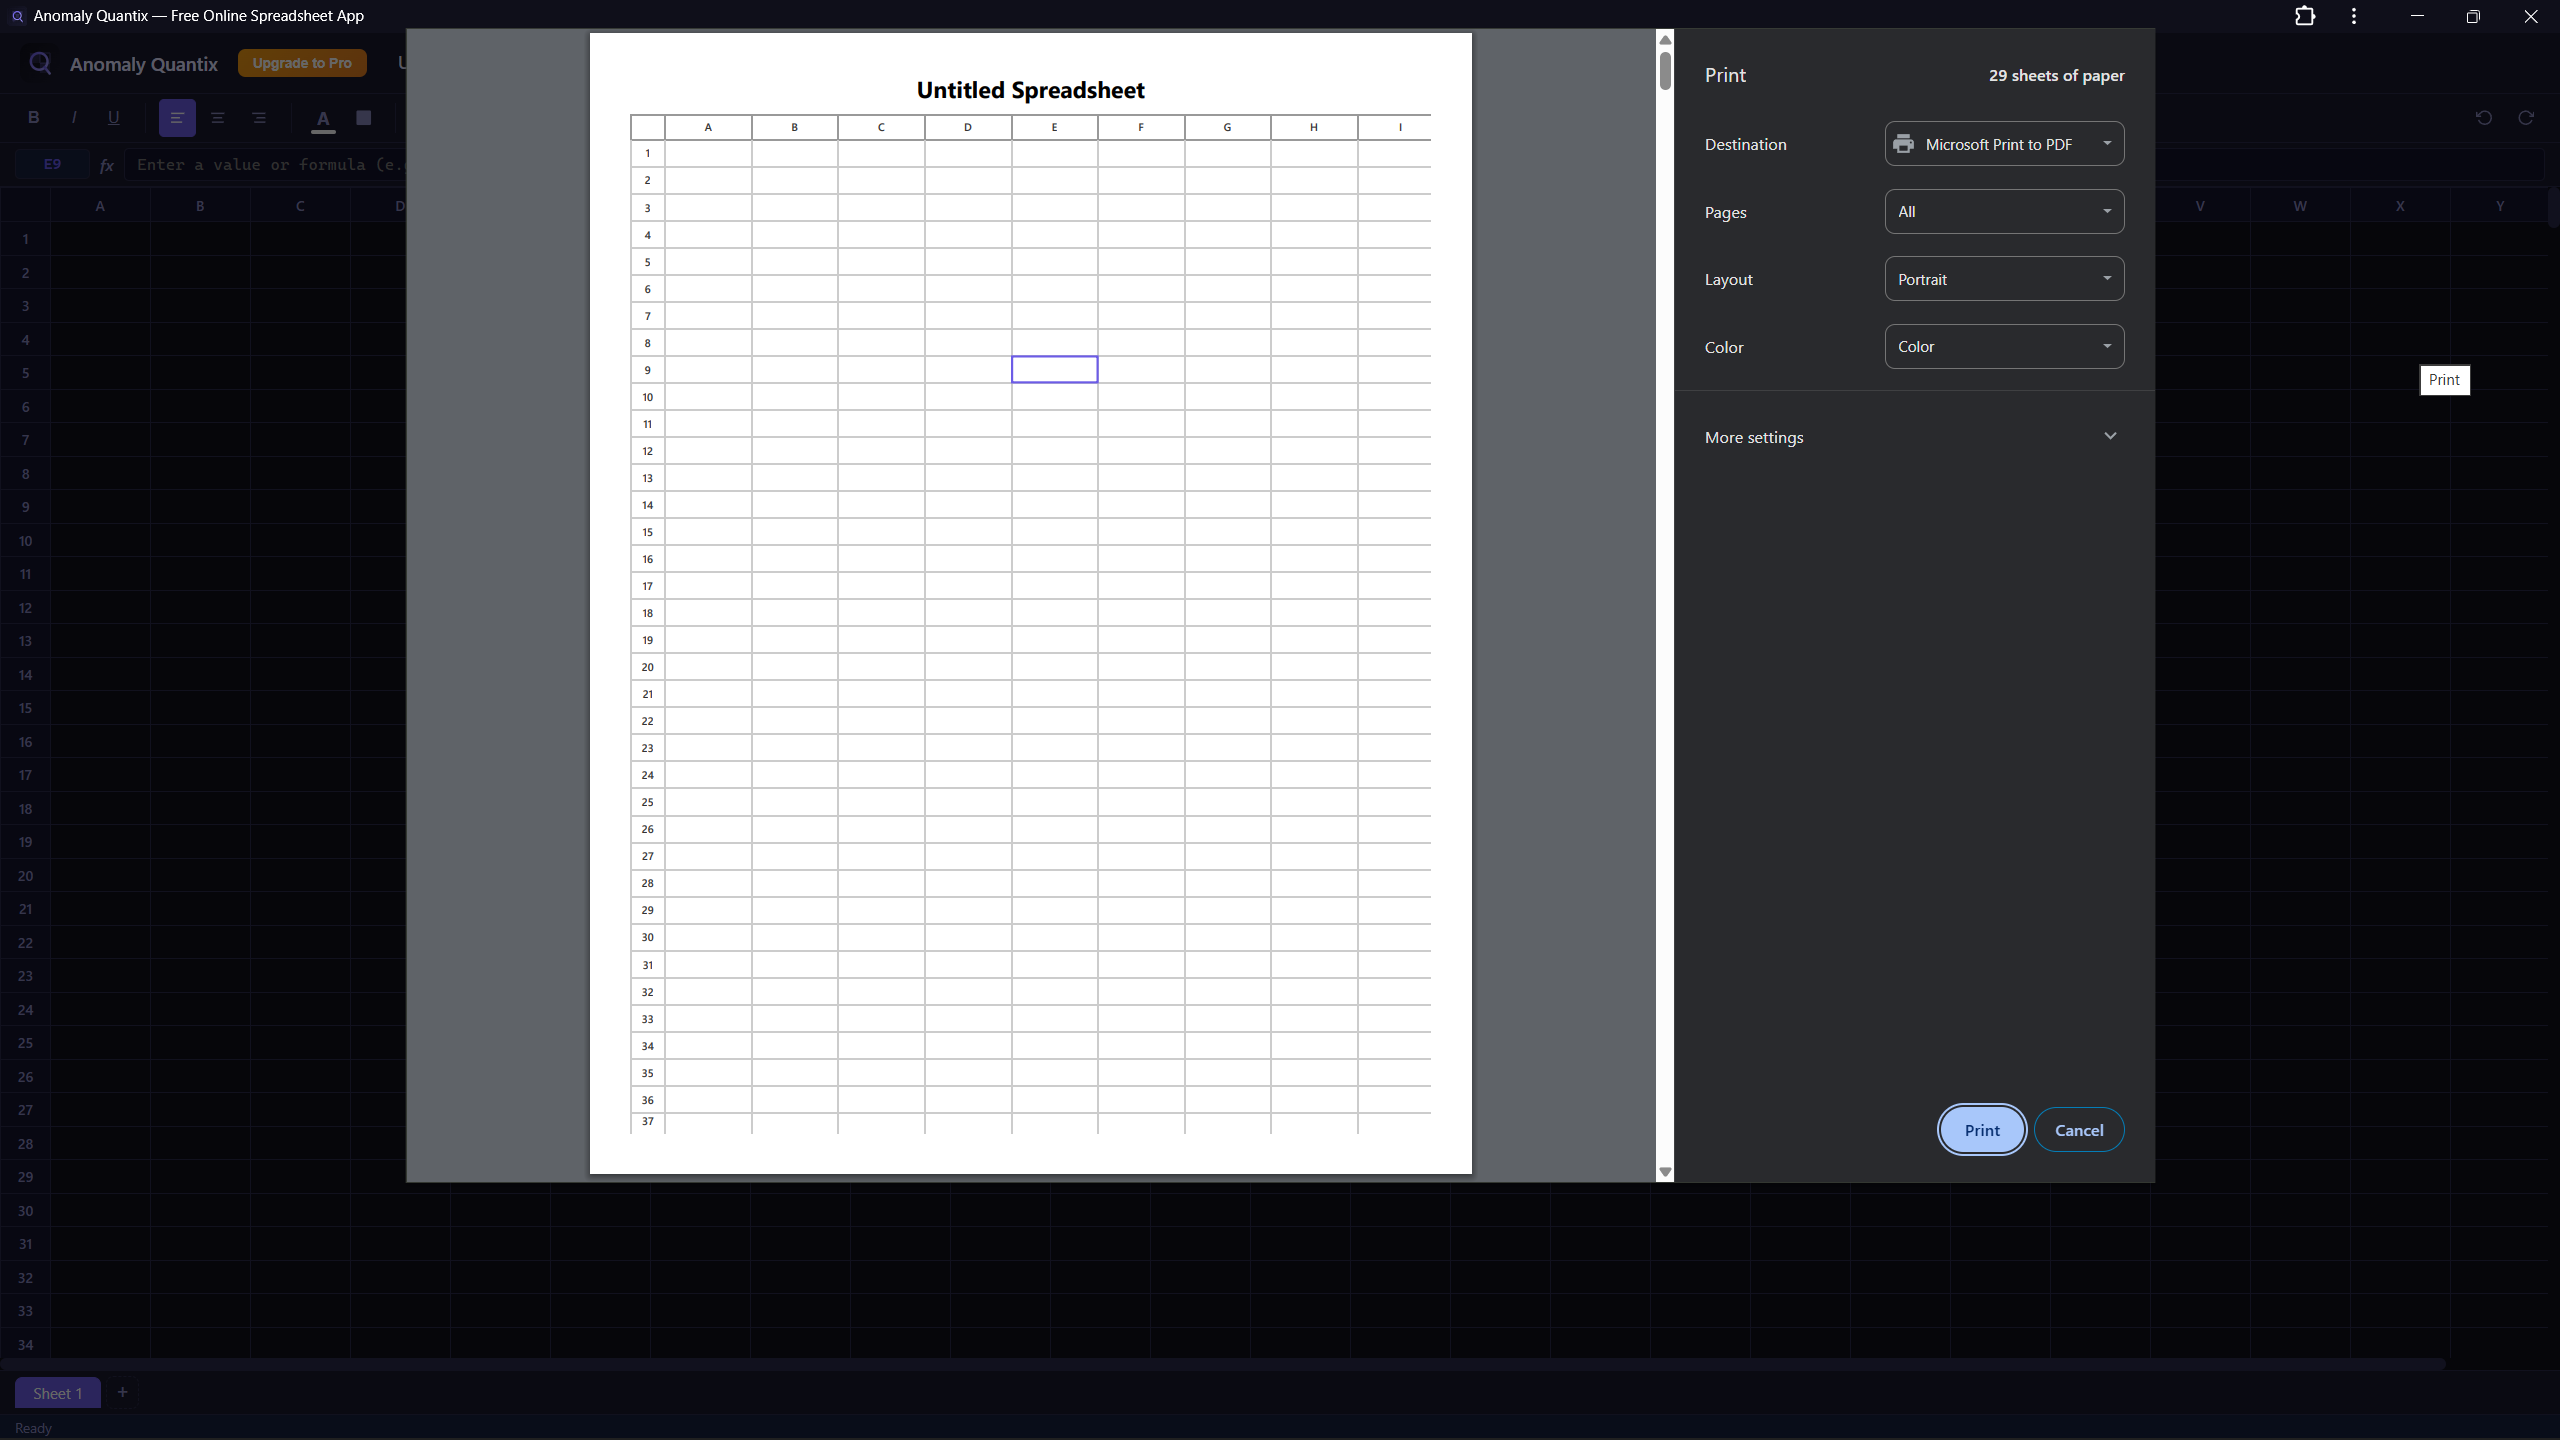Click the browser extensions puzzle icon
The height and width of the screenshot is (1440, 2560).
(2305, 16)
